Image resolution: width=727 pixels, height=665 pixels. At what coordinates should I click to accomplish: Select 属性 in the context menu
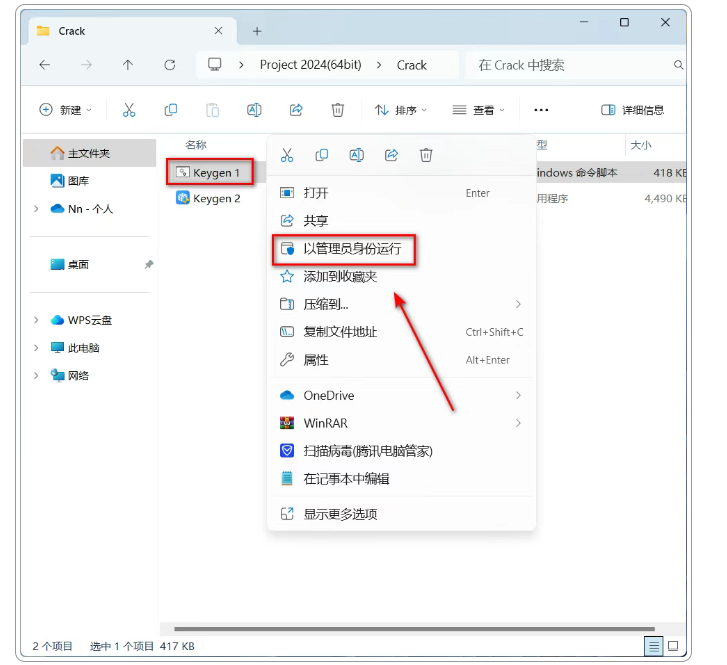[x=316, y=360]
